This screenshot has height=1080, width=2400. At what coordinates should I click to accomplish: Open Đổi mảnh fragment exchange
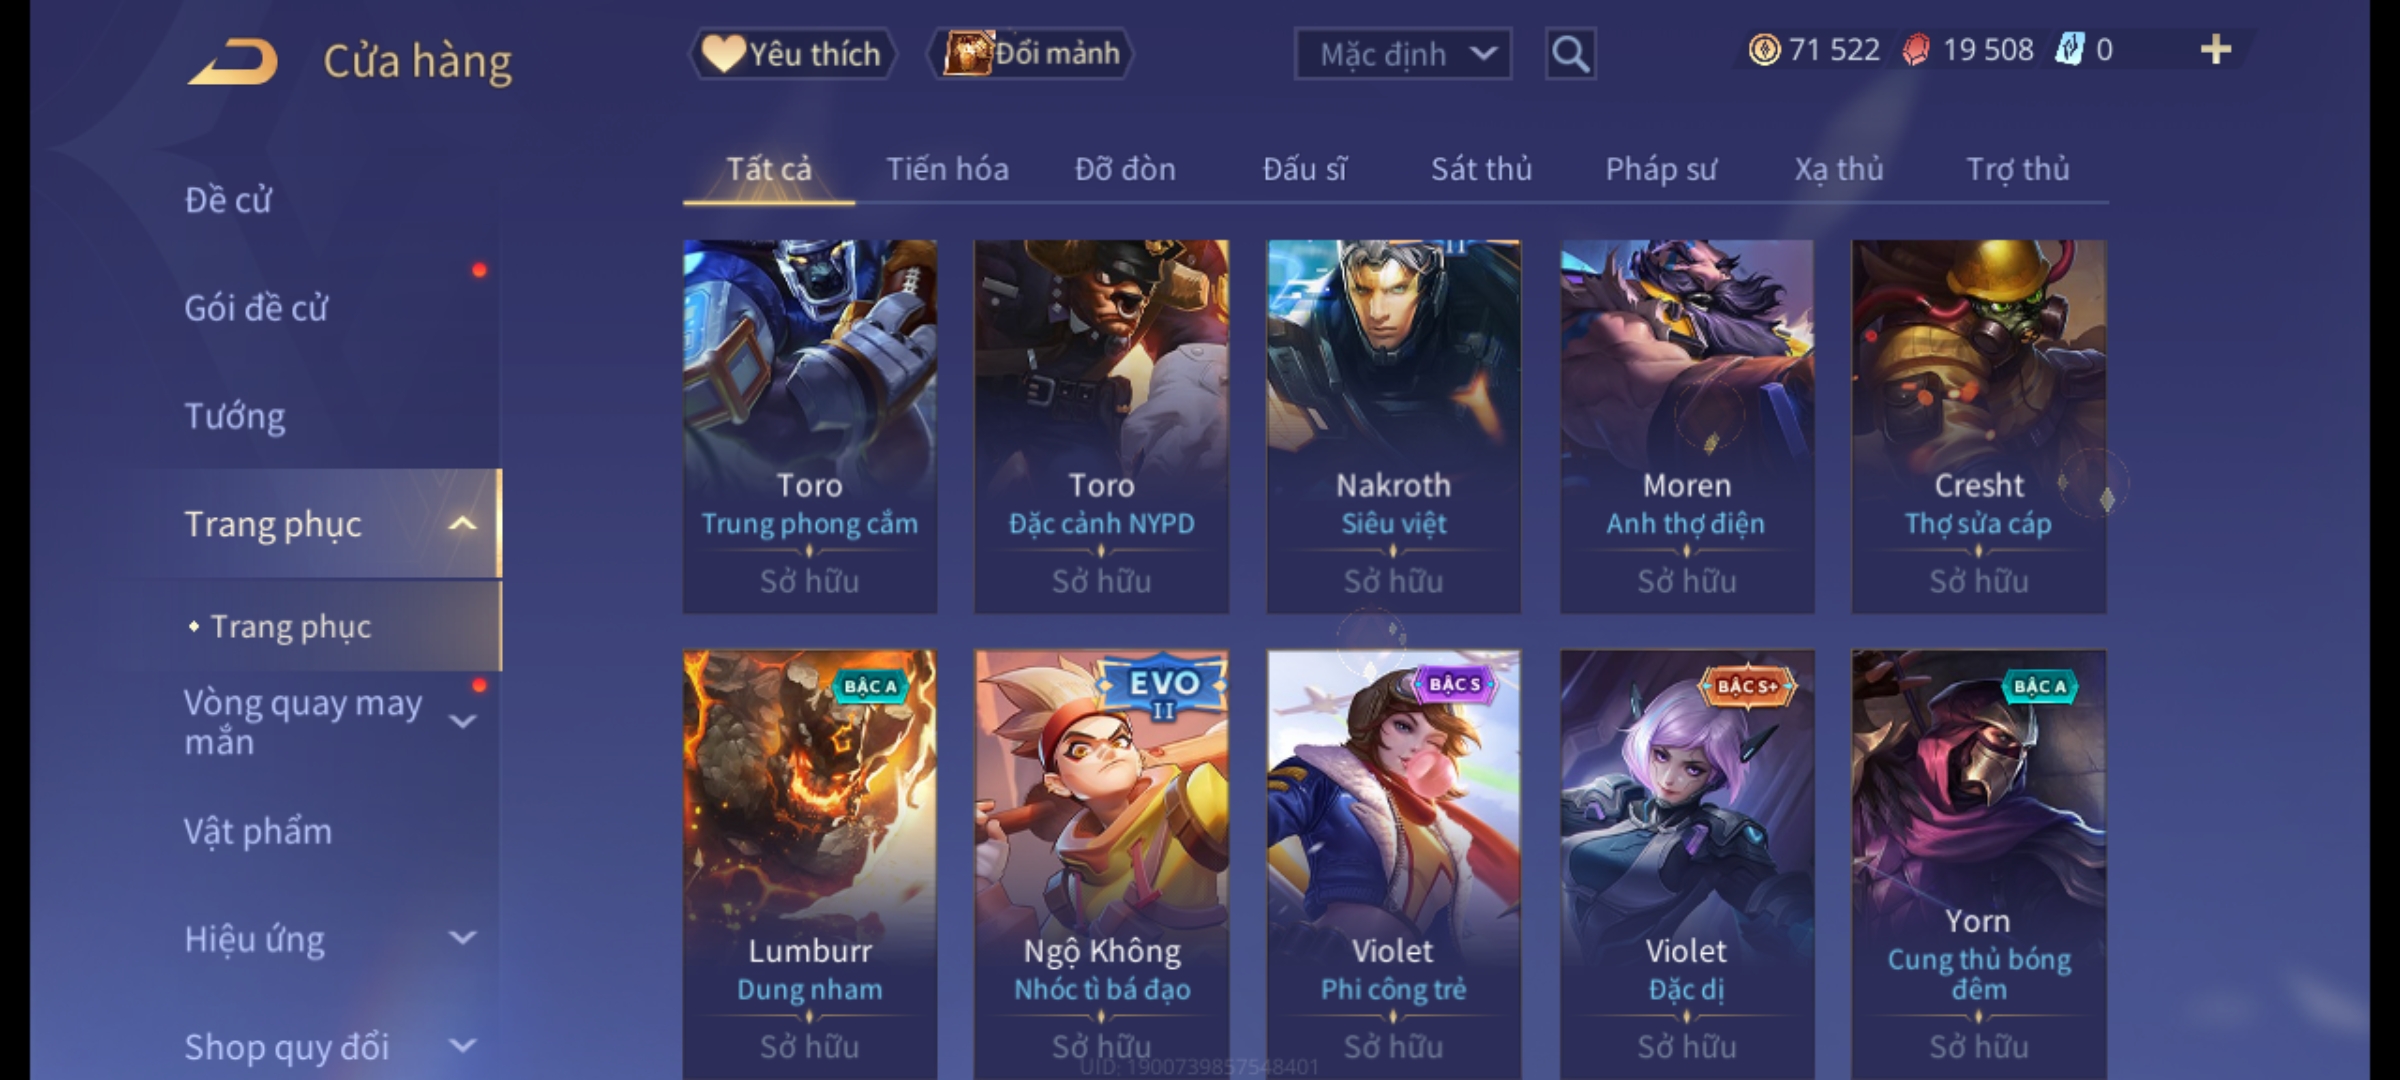pos(1032,54)
